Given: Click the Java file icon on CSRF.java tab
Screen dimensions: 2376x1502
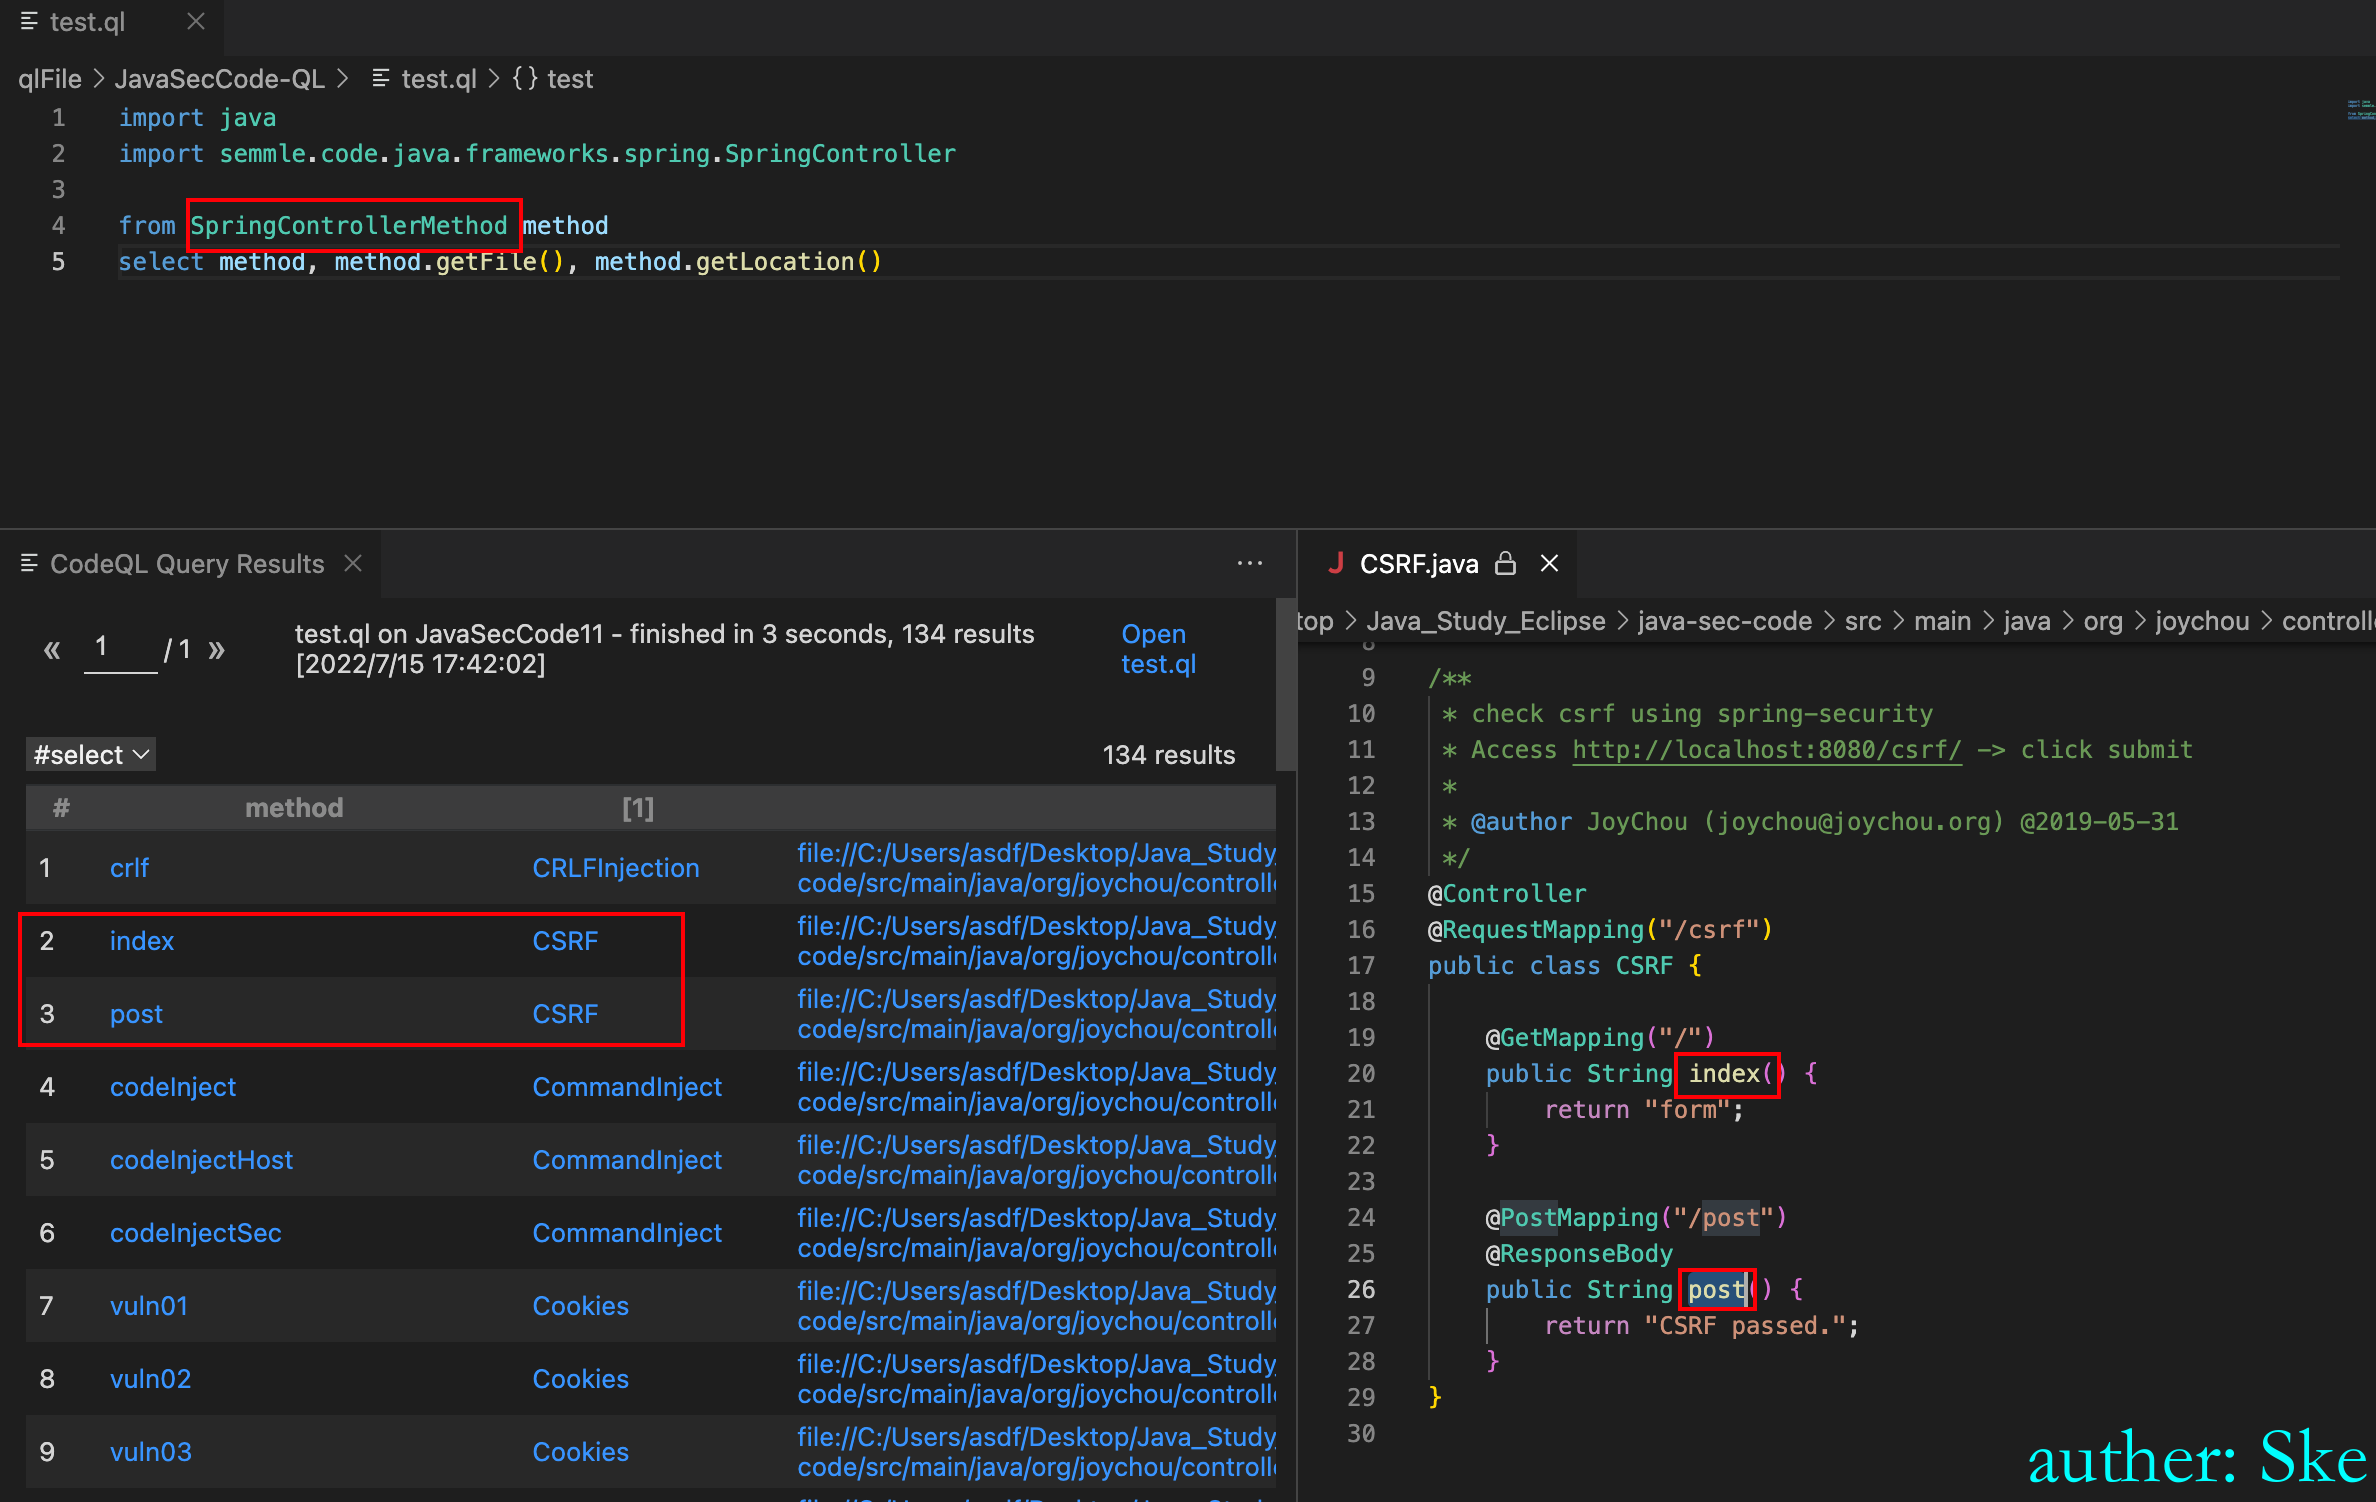Looking at the screenshot, I should (1335, 563).
